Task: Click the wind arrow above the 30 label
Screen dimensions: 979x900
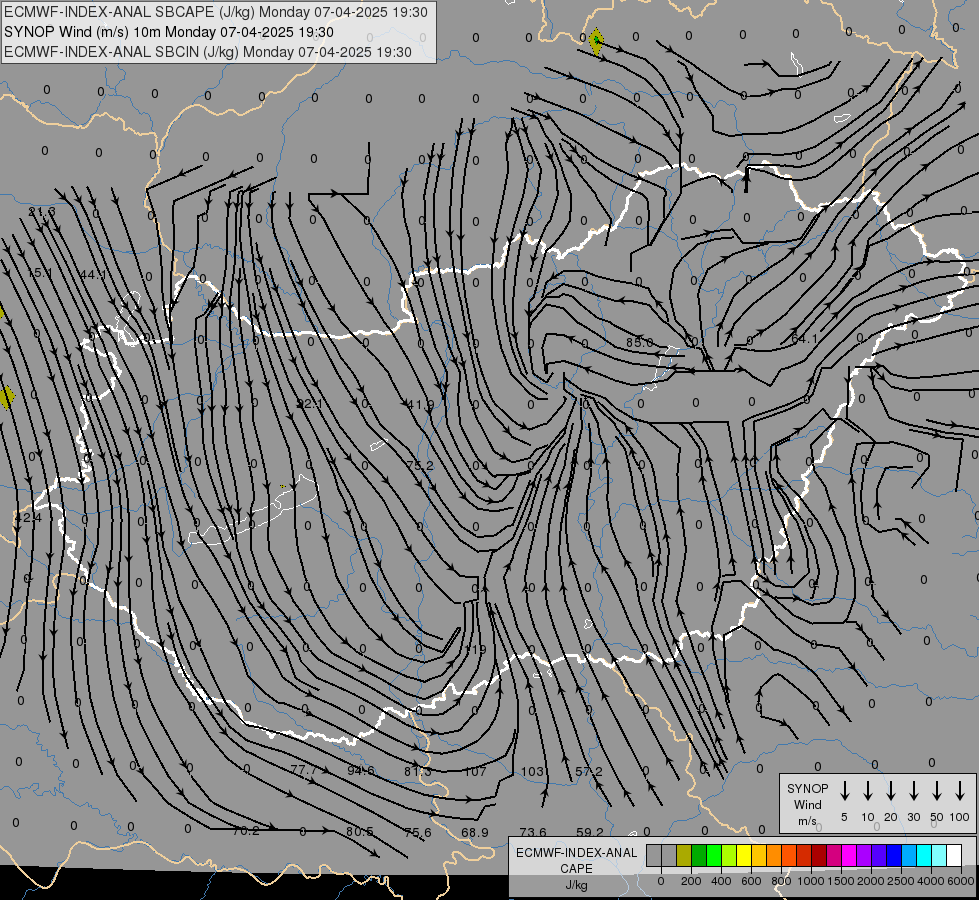Action: 914,791
